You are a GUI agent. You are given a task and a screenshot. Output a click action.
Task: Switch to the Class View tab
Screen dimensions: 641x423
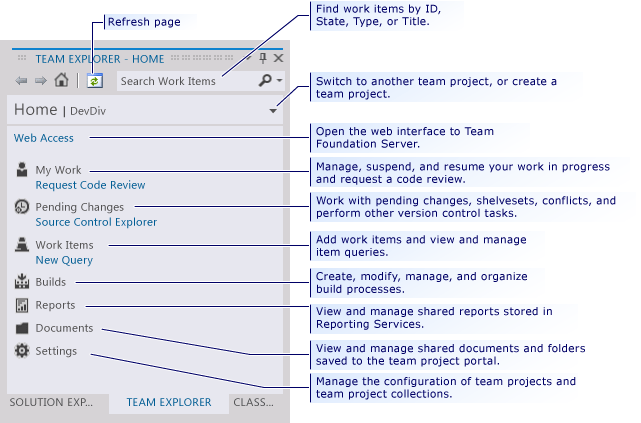pyautogui.click(x=253, y=402)
